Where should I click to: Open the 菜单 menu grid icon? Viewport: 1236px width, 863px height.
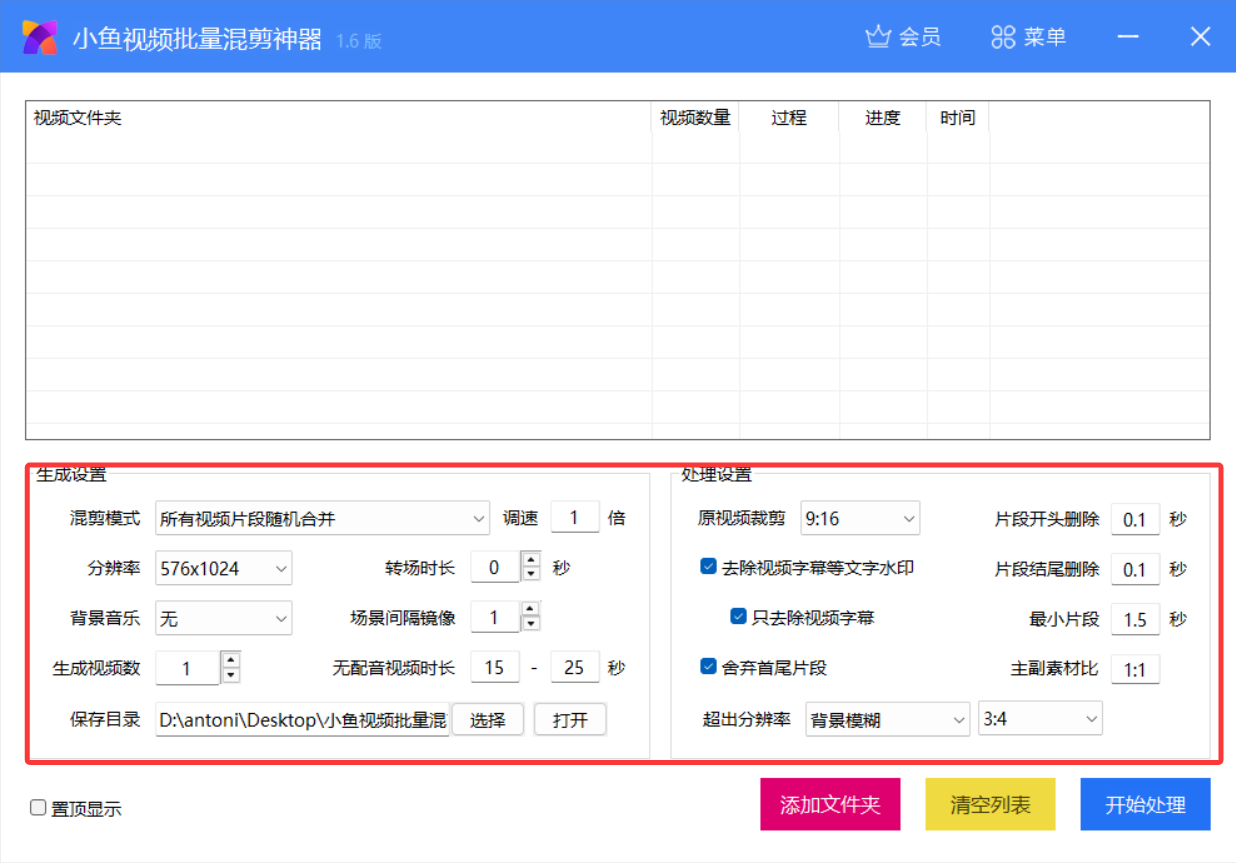1003,37
